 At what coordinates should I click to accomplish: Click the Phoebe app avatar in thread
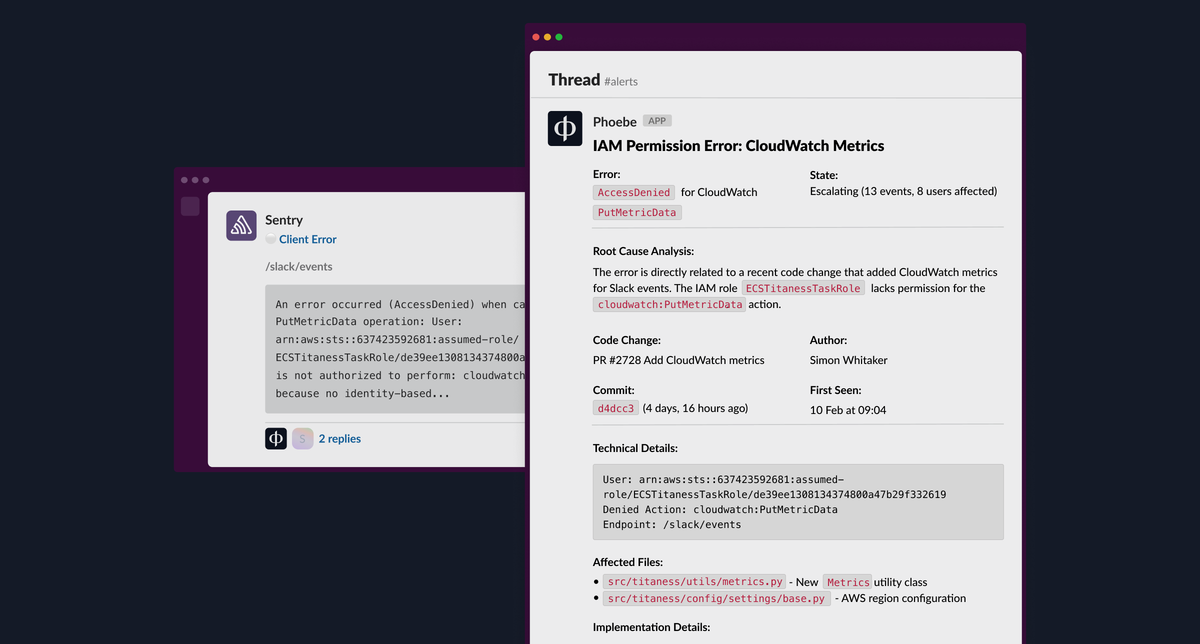[x=565, y=129]
